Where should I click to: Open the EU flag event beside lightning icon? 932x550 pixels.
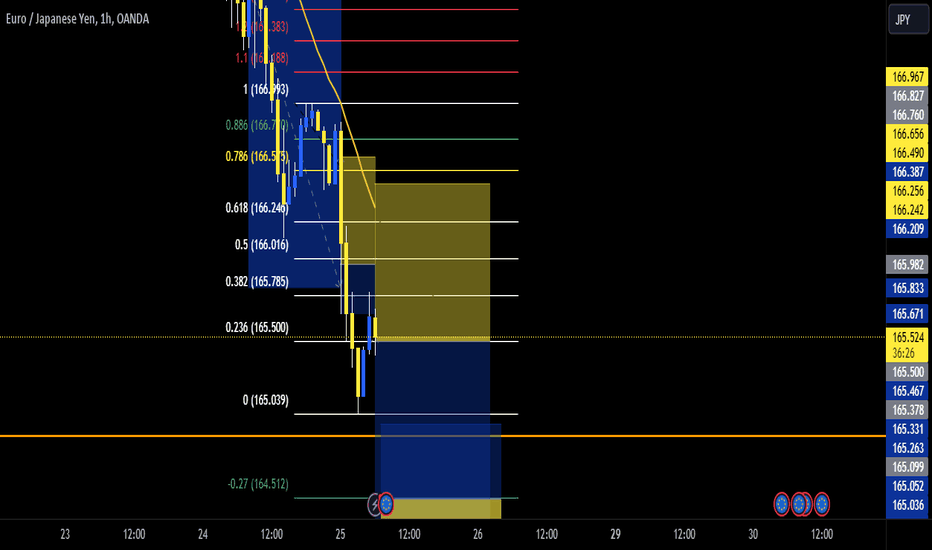(386, 504)
